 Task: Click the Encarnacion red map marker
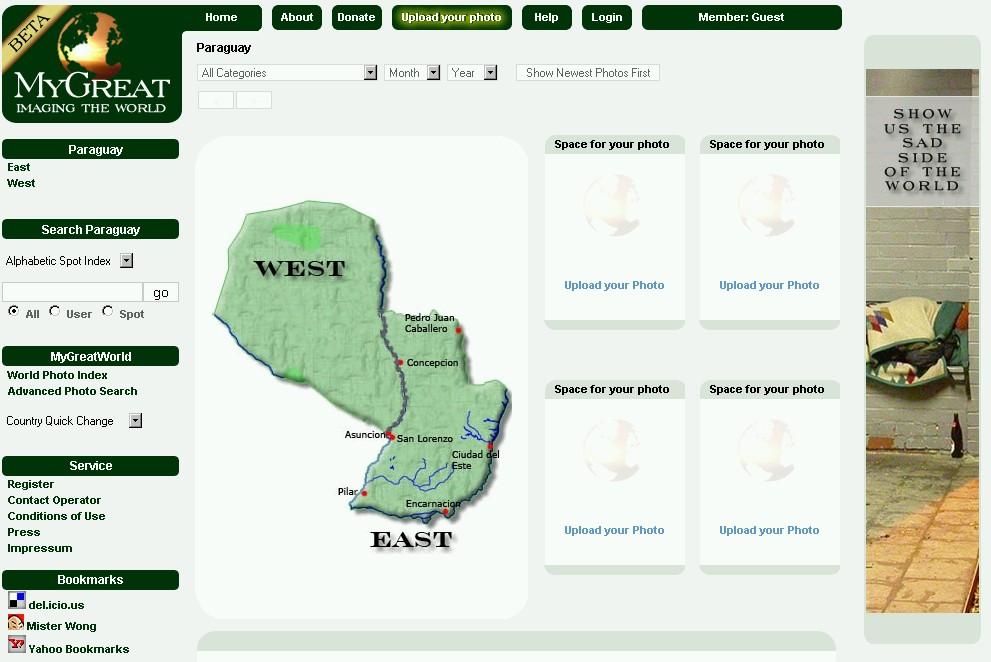[x=446, y=512]
